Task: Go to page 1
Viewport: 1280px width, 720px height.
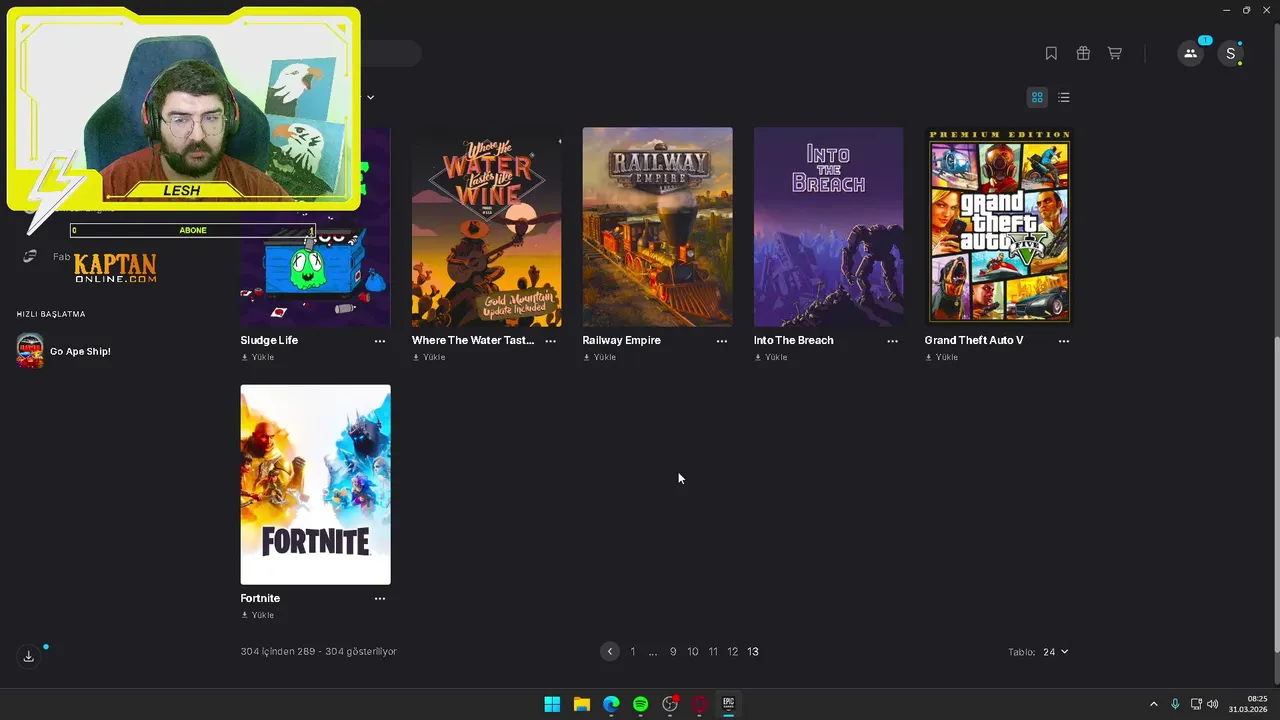Action: coord(633,651)
